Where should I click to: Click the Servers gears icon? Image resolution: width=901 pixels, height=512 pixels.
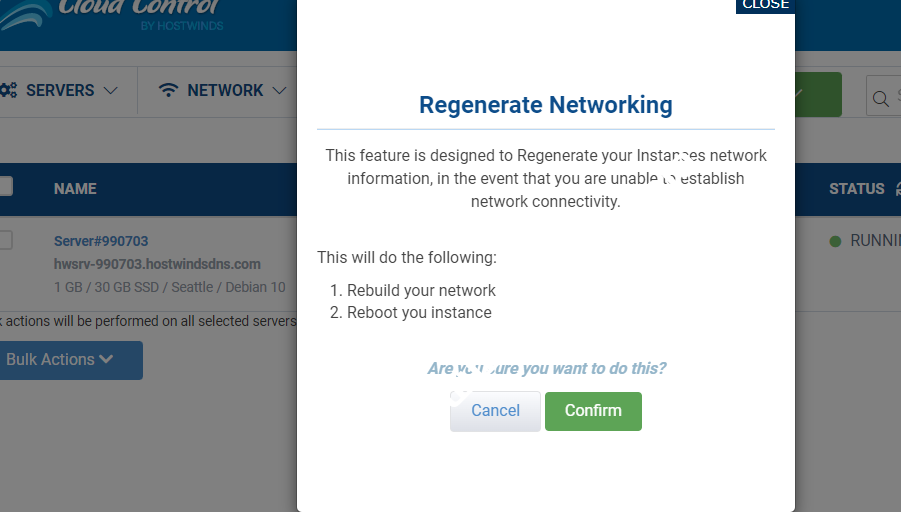pos(8,90)
